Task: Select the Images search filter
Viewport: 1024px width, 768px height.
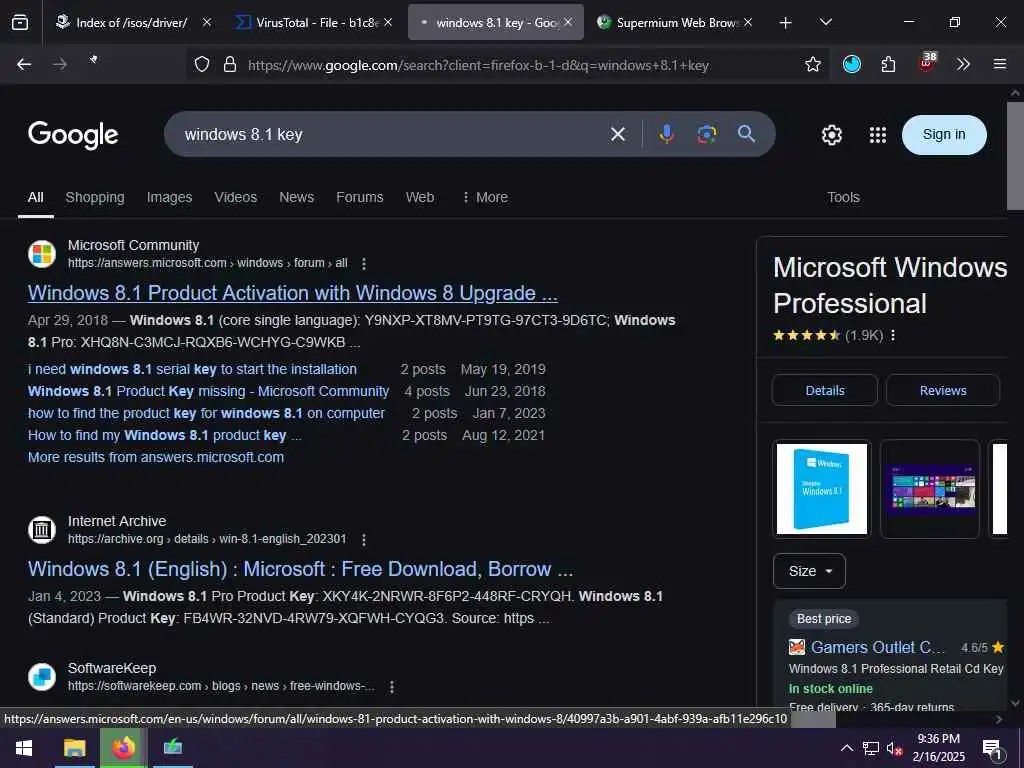Action: tap(169, 197)
